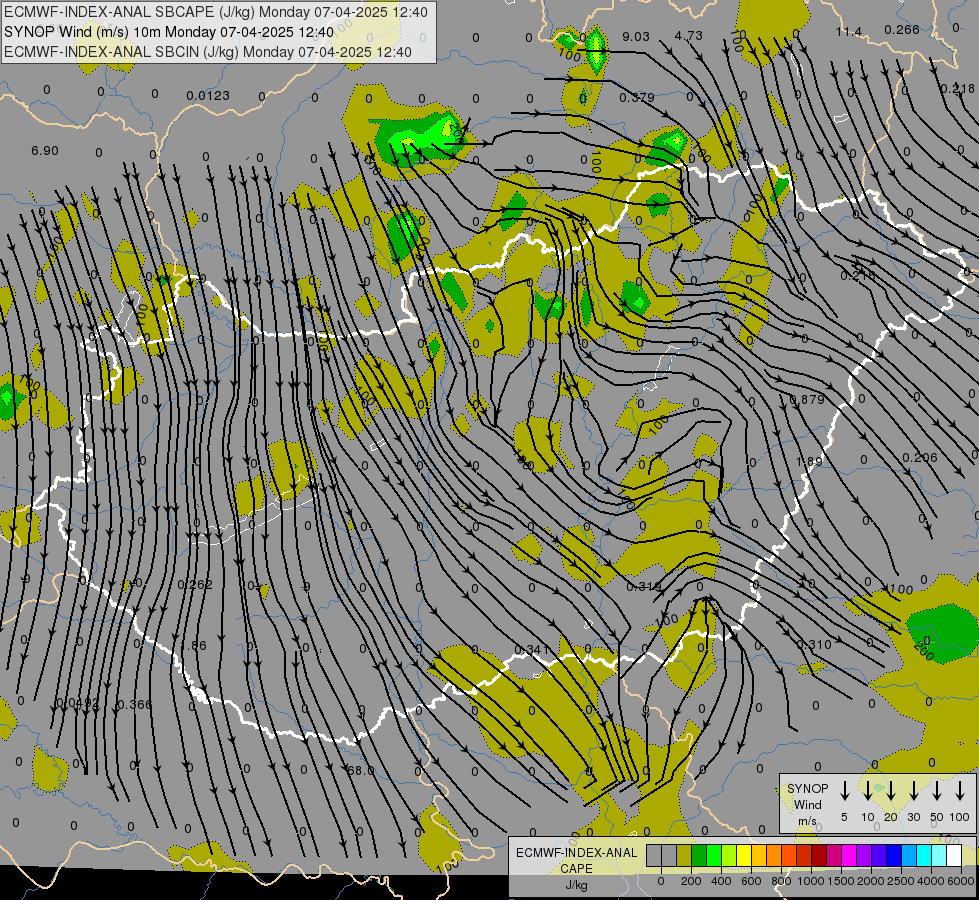Pick the lime yellow-green CAPE legend swatch
Image resolution: width=979 pixels, height=900 pixels.
coord(729,856)
